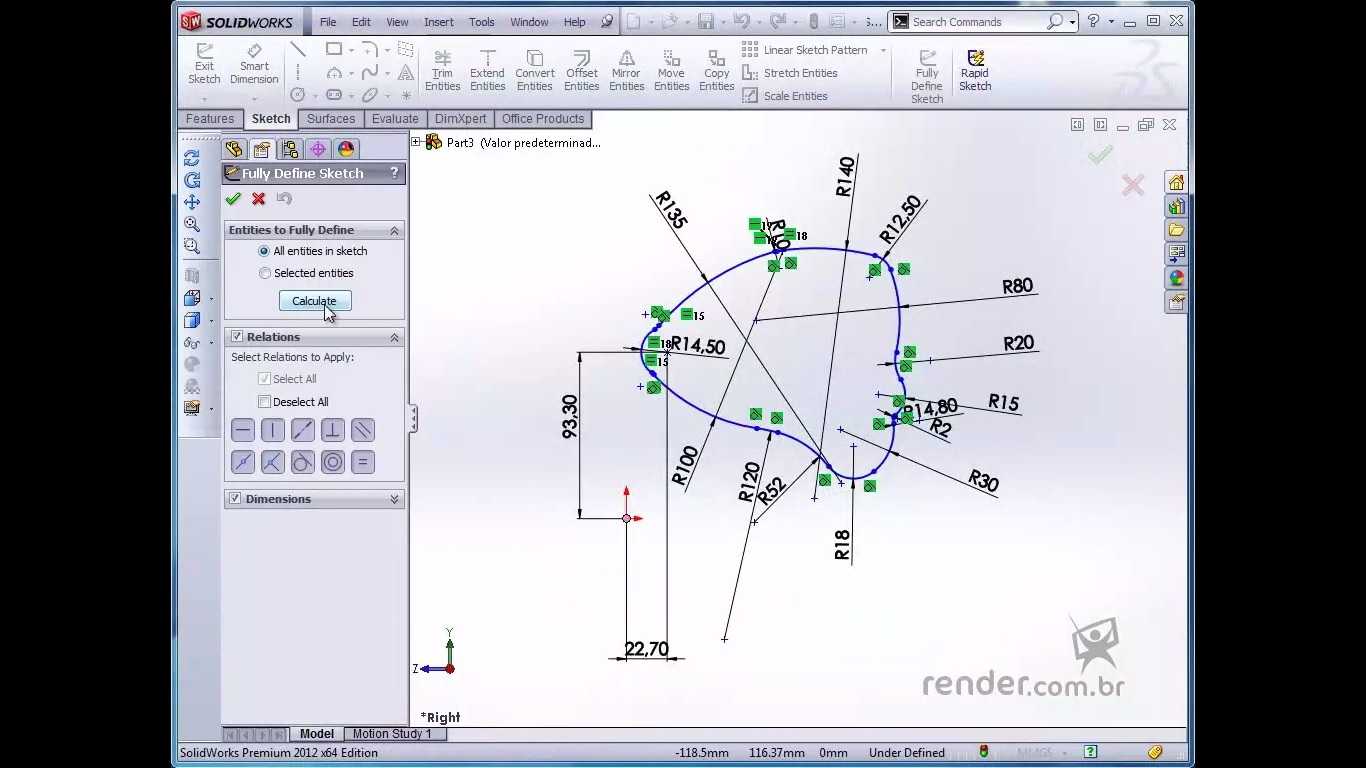
Task: Toggle the Rapid Sketch tool
Action: click(x=975, y=71)
